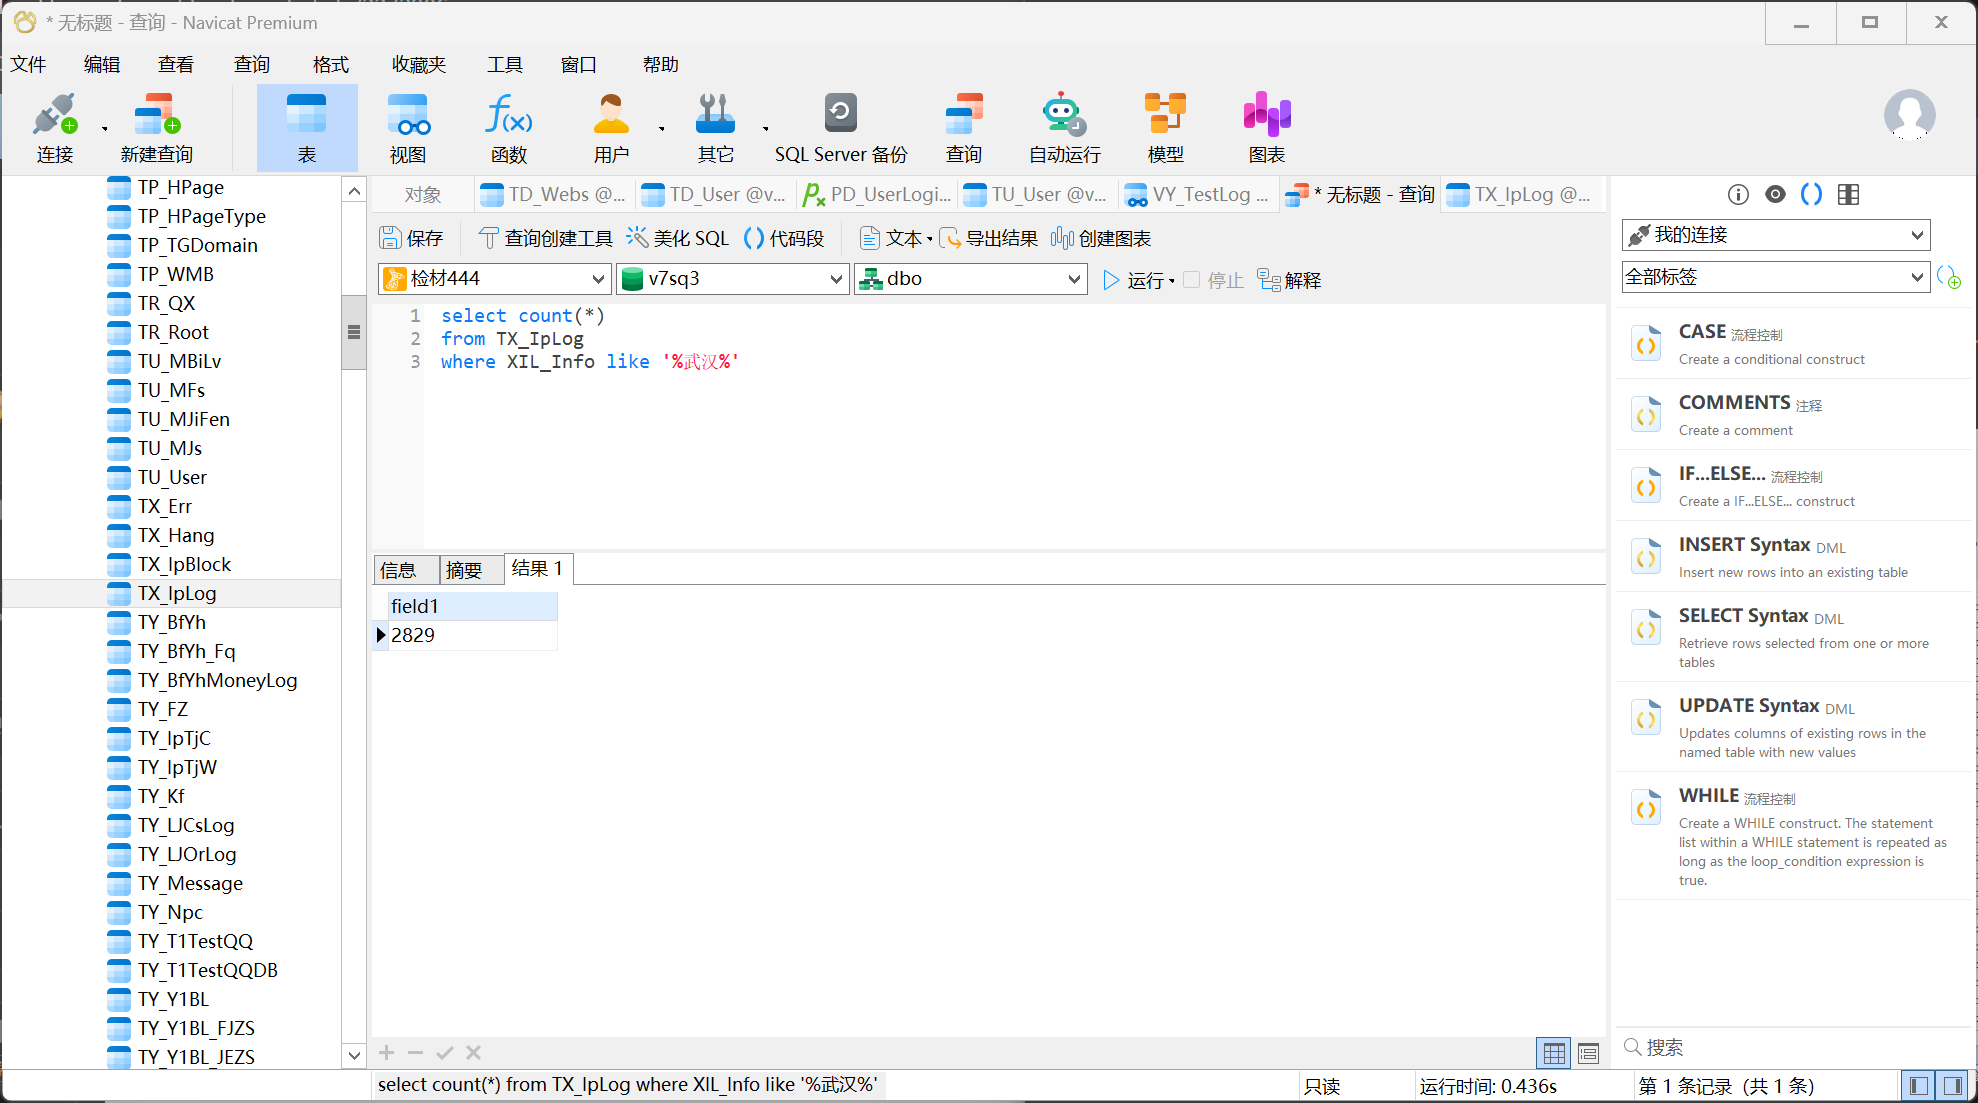
Task: Open the Function (函数) toolbar icon
Action: 508,115
